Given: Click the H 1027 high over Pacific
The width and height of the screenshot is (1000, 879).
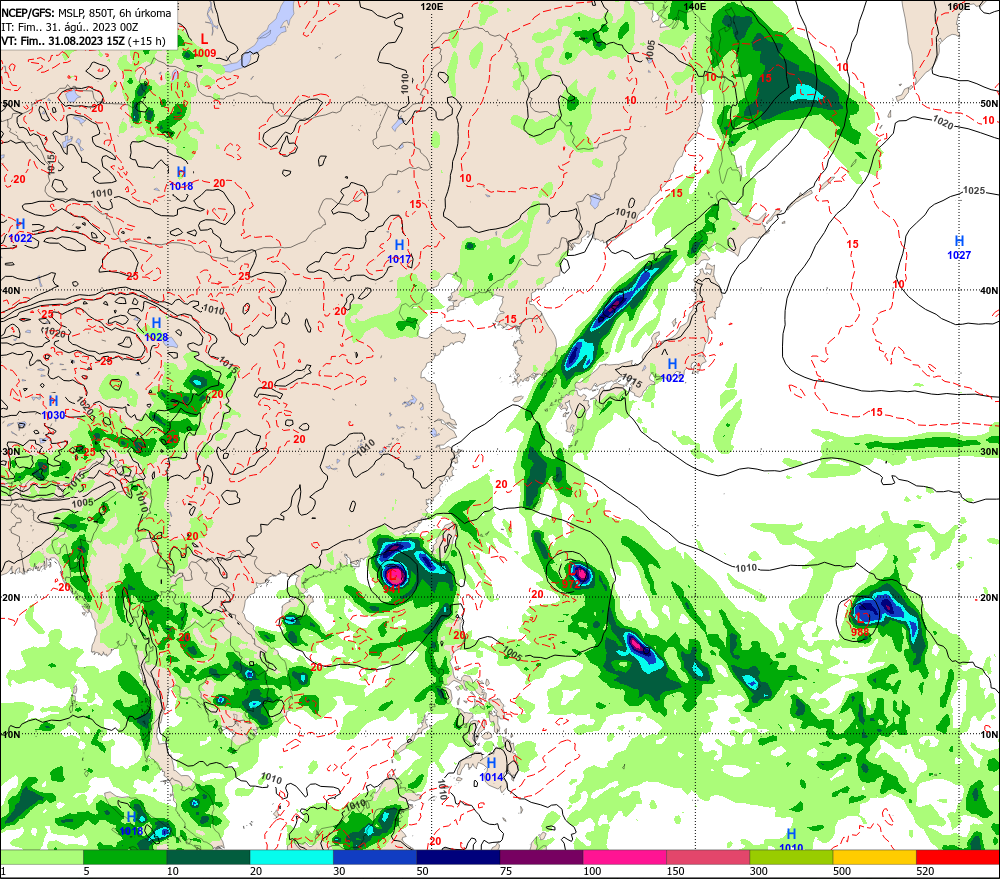Looking at the screenshot, I should tap(959, 247).
